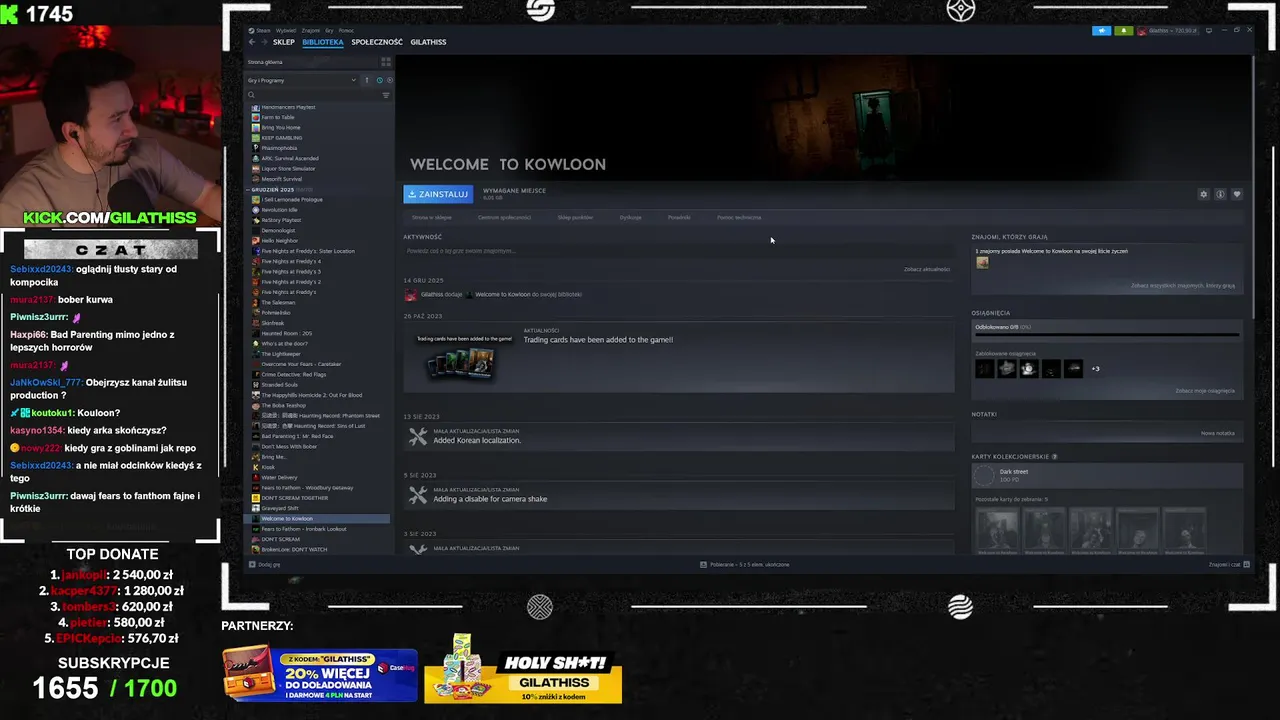Click the CaseHug partner banner
The image size is (1280, 720).
[320, 675]
